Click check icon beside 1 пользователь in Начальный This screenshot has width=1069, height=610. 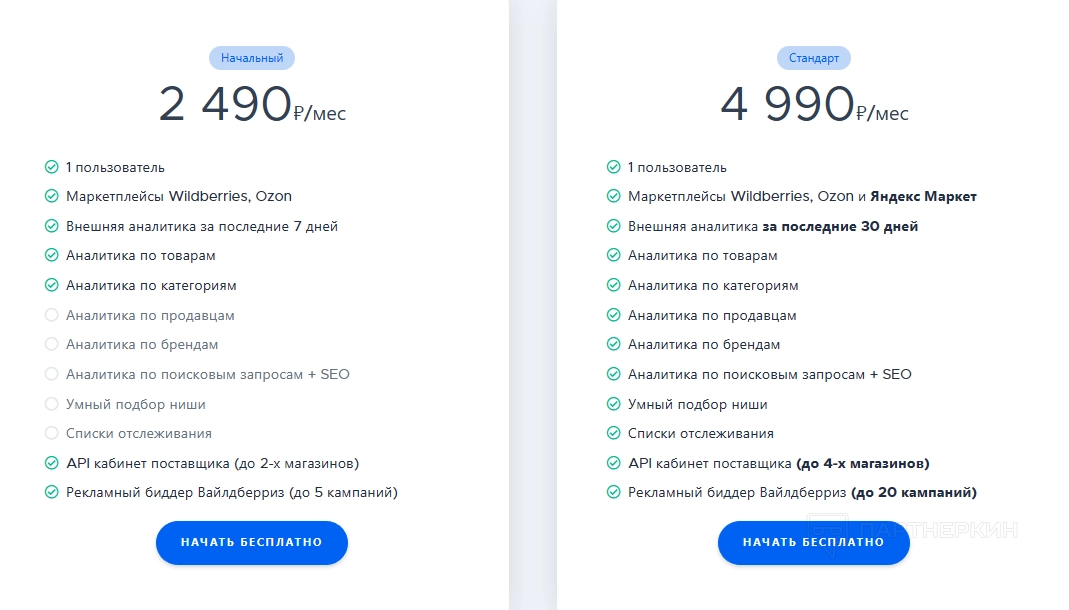click(52, 167)
